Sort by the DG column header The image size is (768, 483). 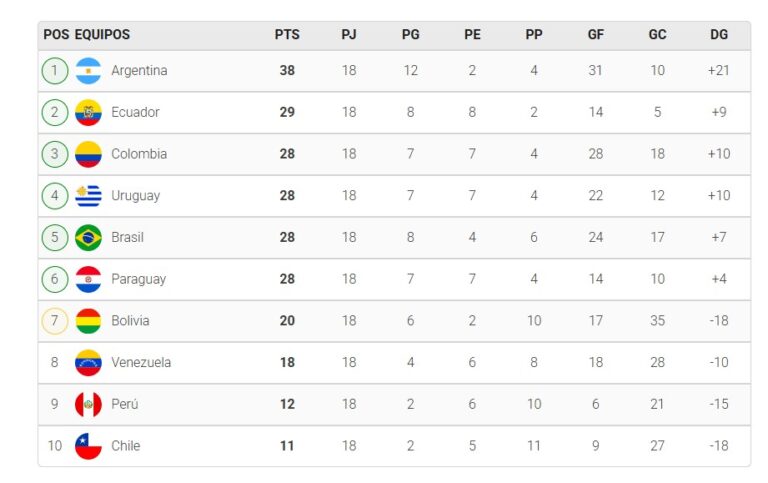click(x=719, y=34)
